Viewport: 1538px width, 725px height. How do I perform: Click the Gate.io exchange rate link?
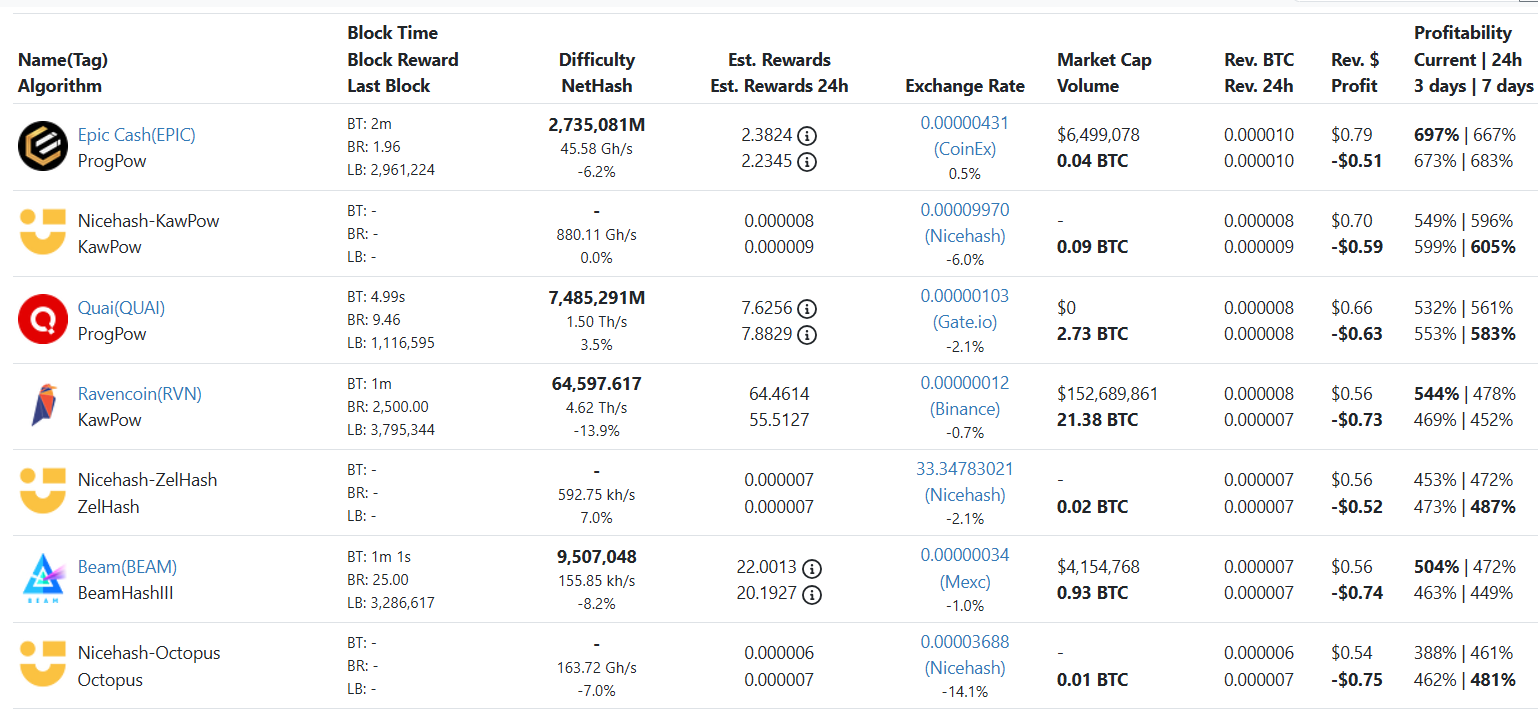[x=964, y=322]
